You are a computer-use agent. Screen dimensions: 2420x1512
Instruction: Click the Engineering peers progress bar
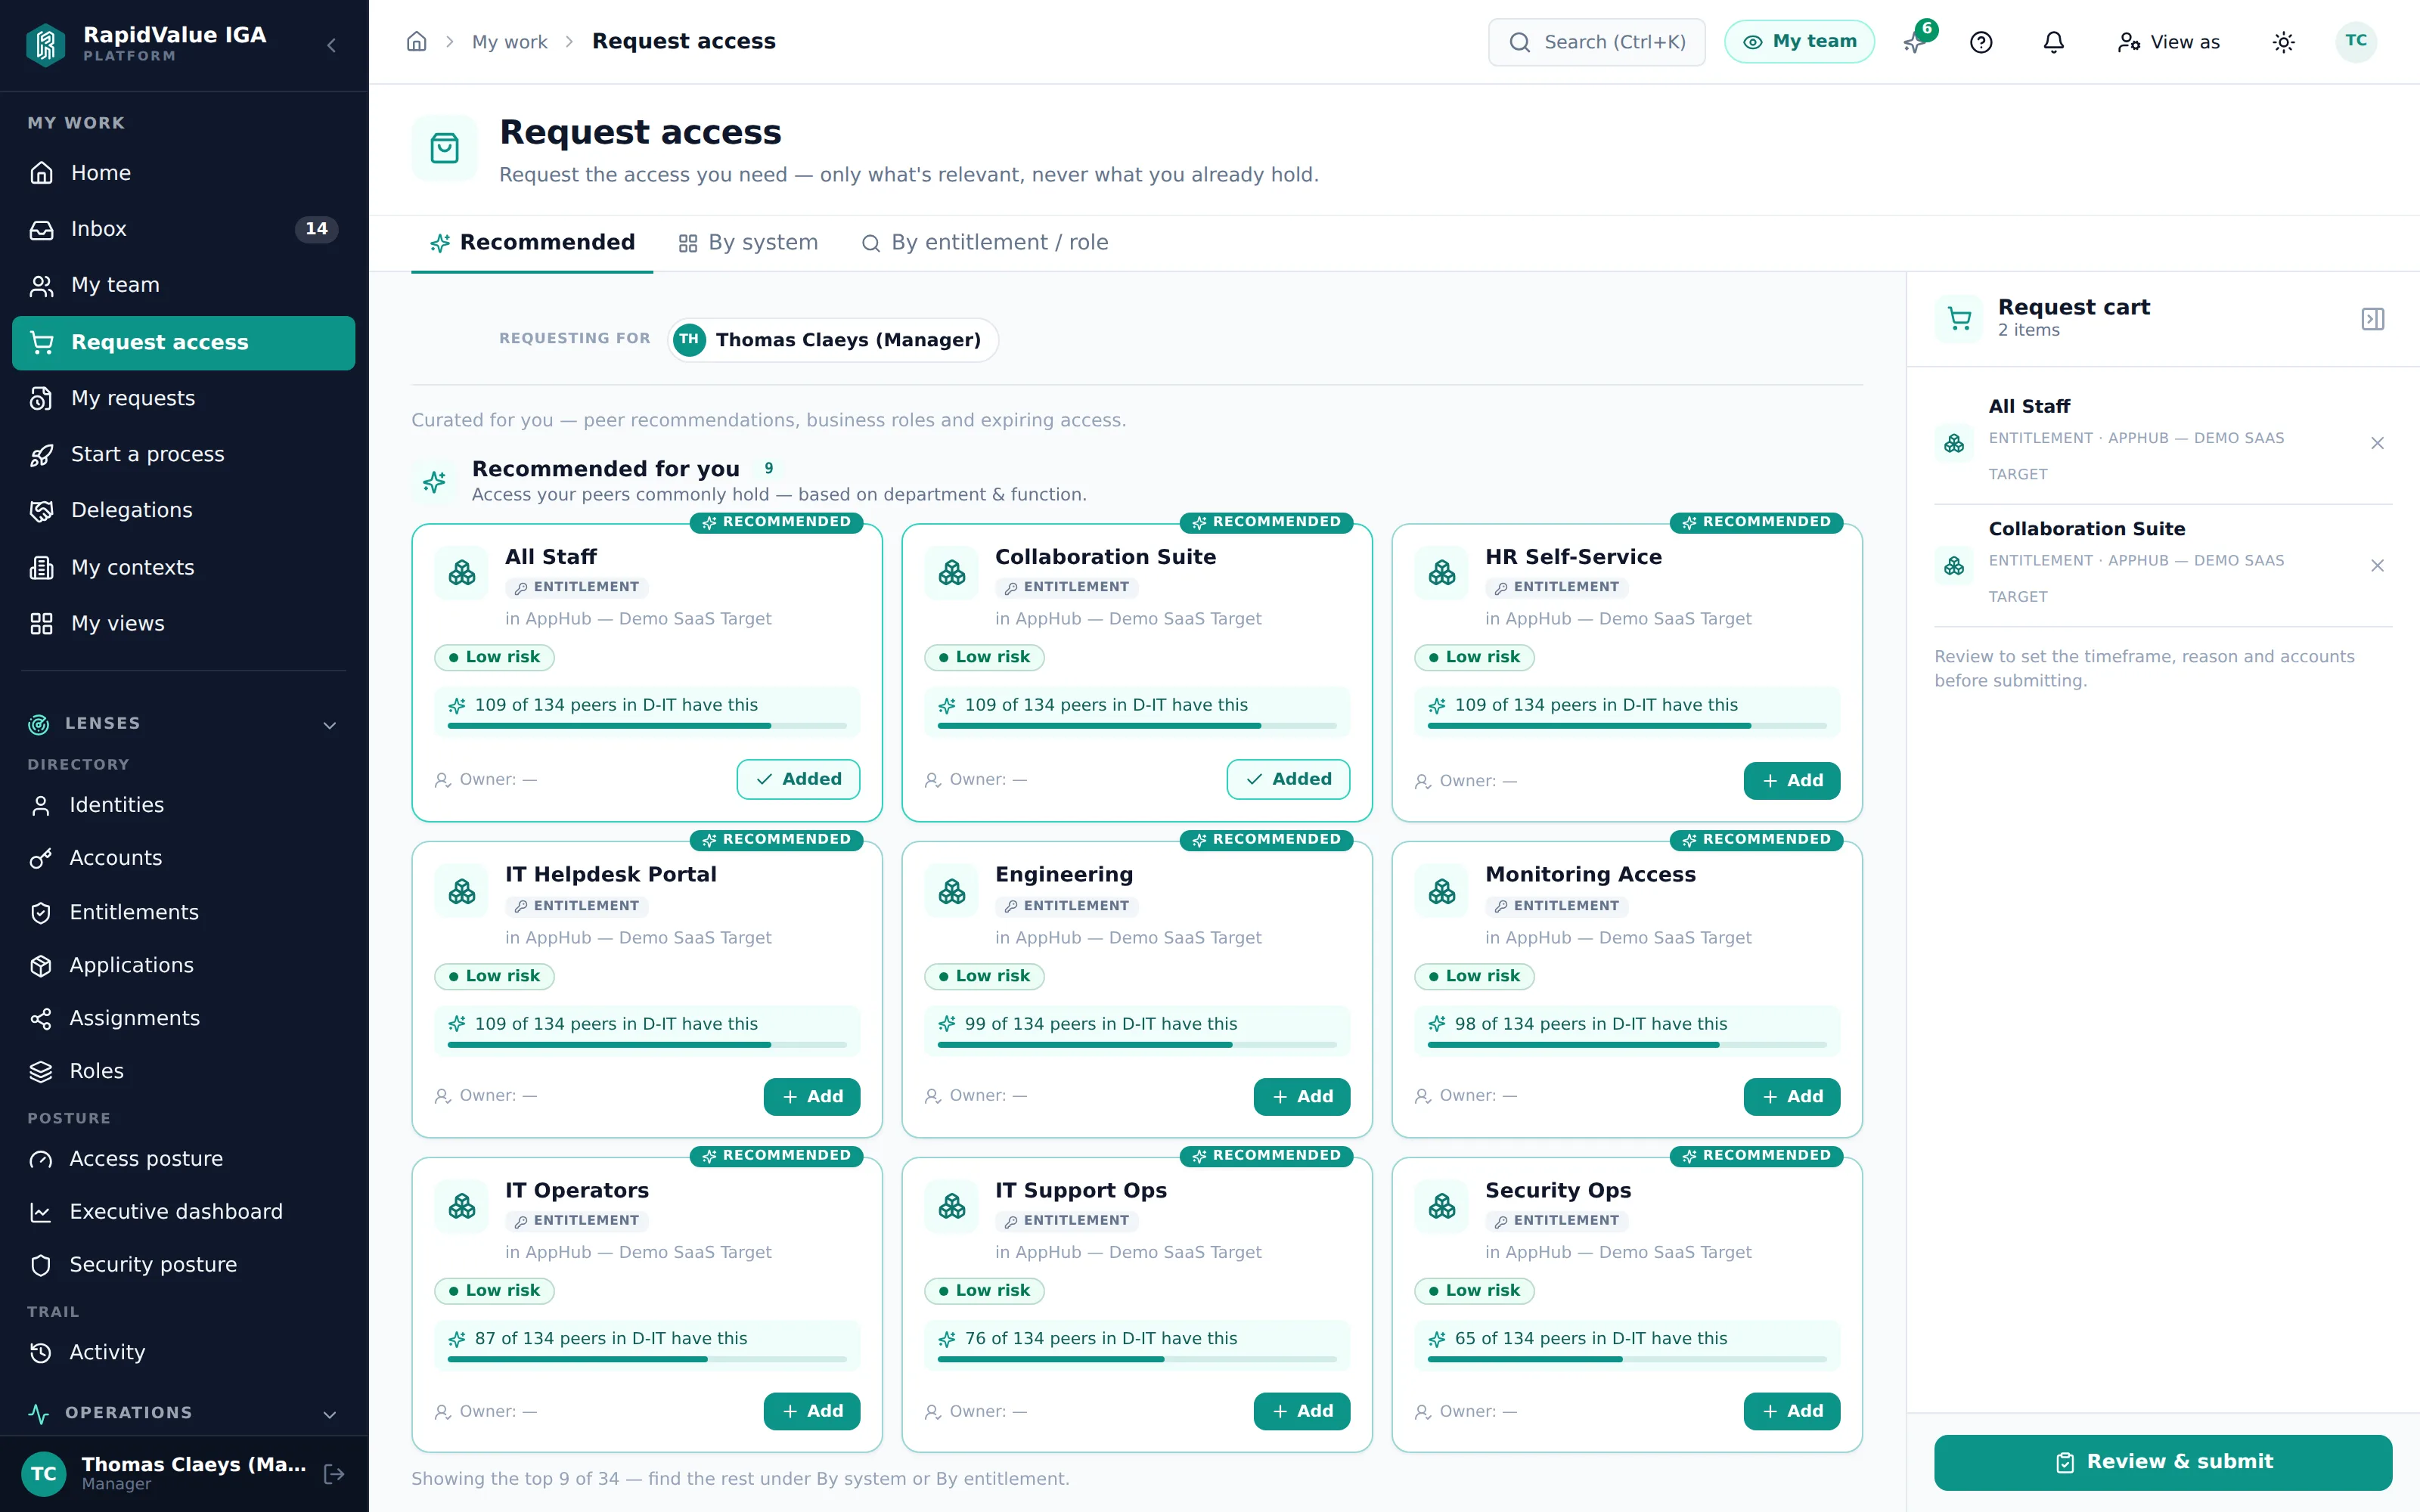1136,1045
